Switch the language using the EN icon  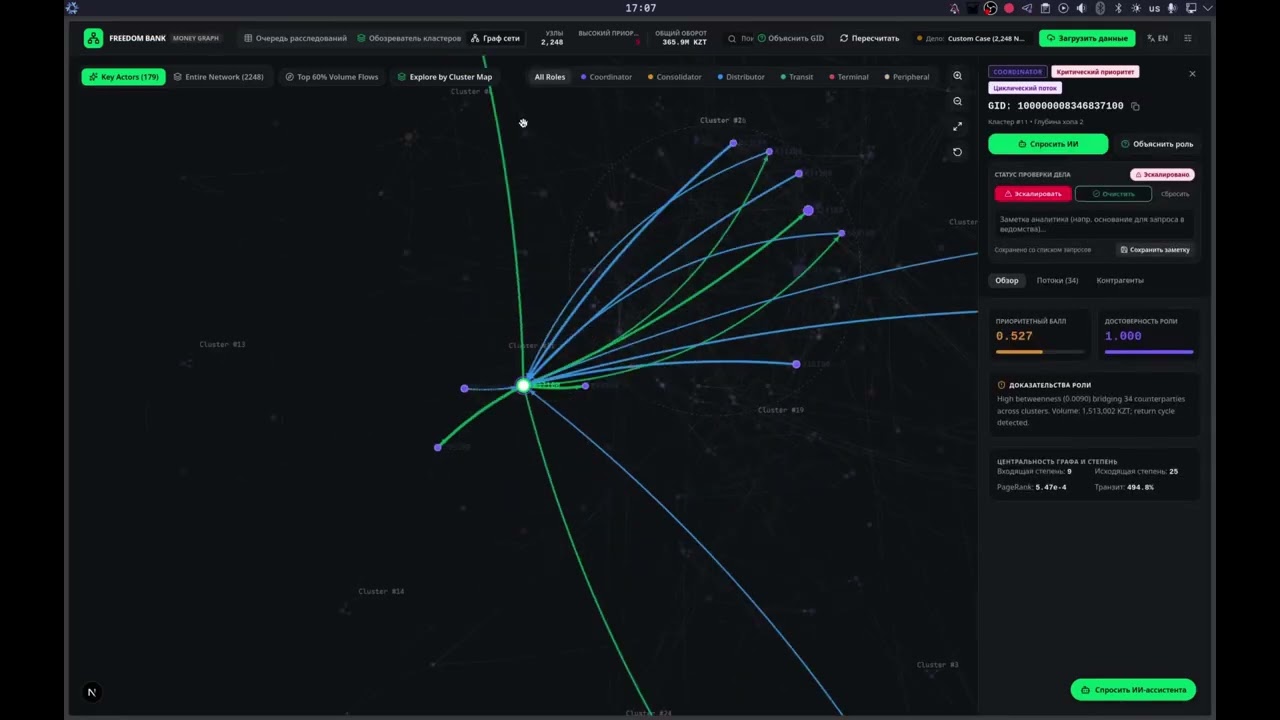(x=1157, y=38)
